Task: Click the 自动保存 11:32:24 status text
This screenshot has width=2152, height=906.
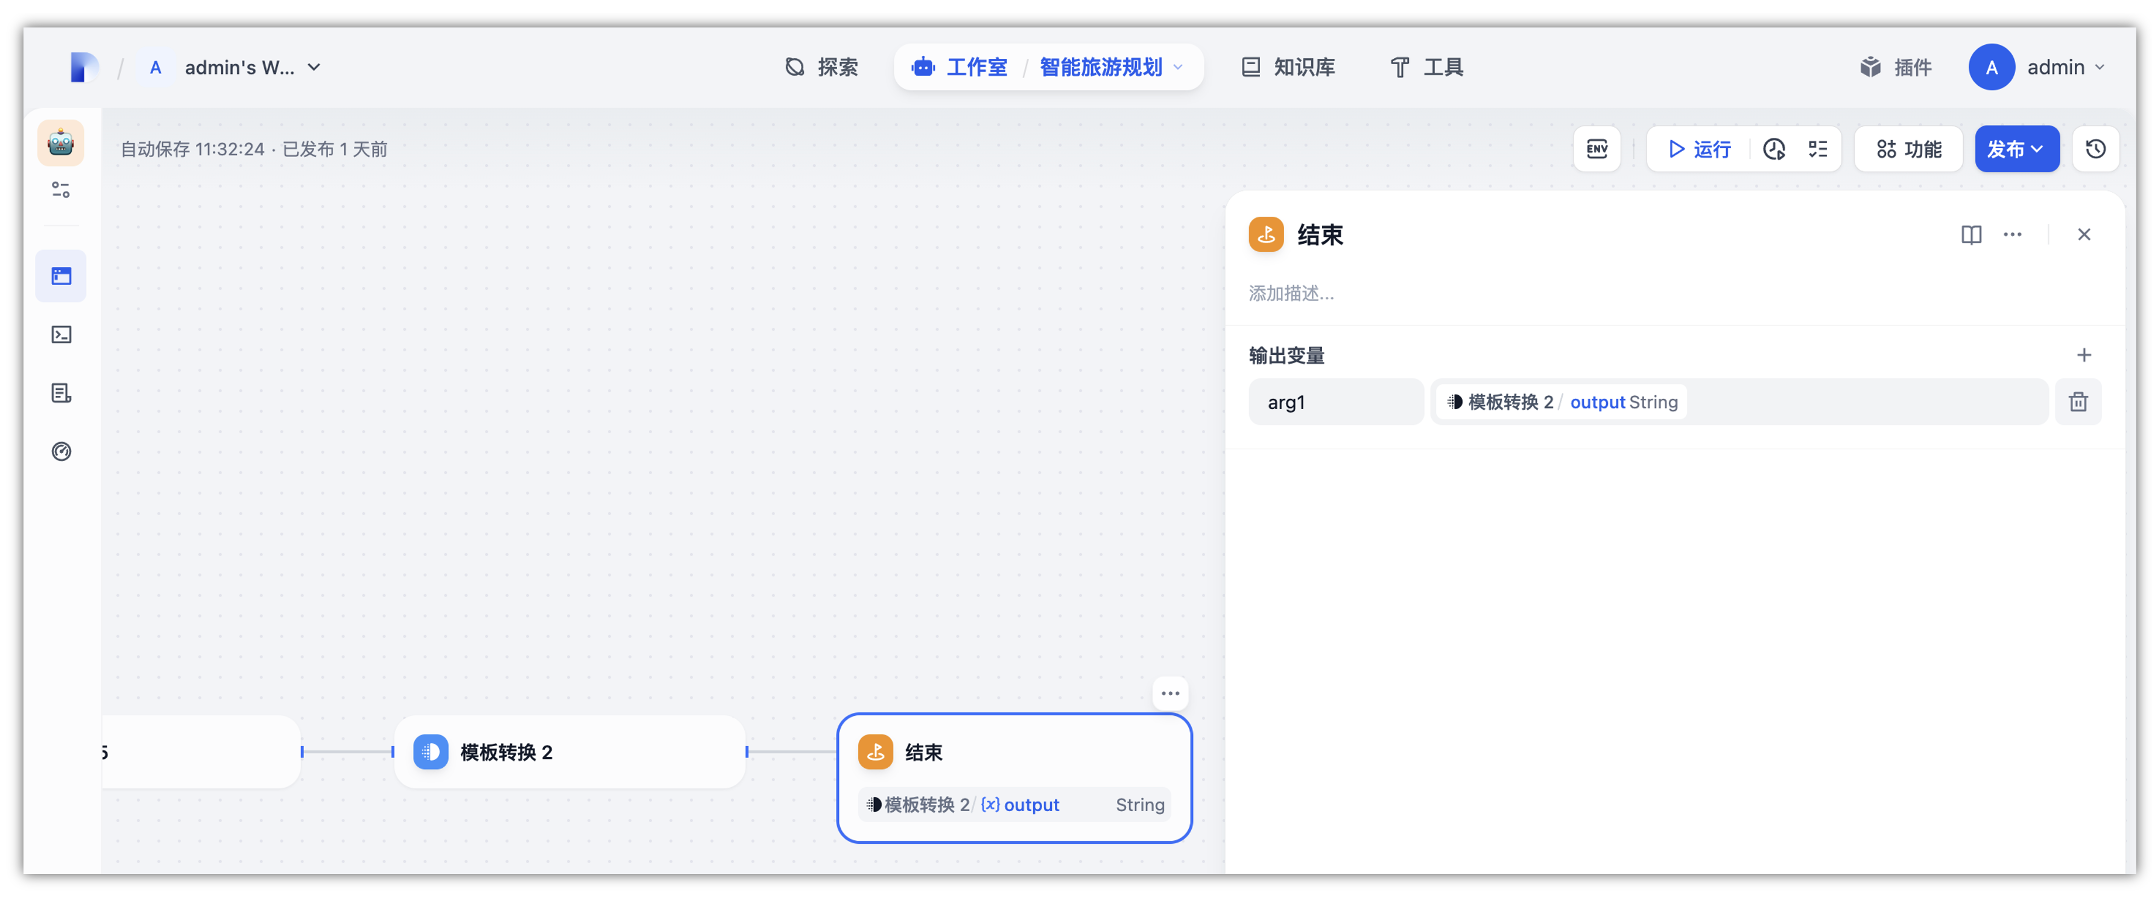Action: (192, 149)
